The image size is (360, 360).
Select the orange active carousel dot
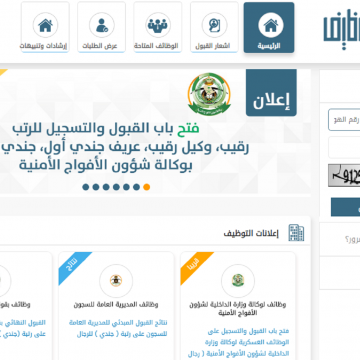(146, 187)
